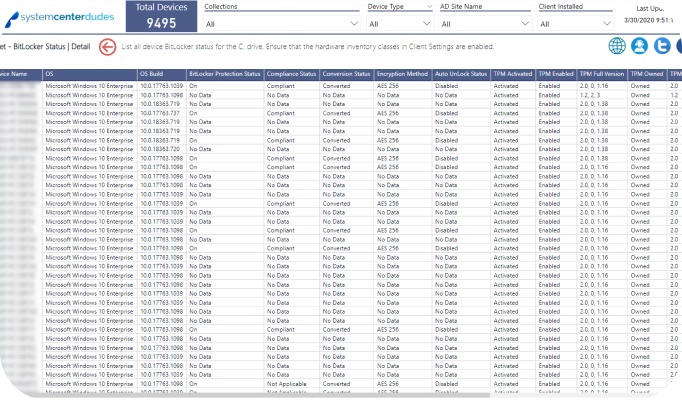Click the blue user profile icon
Viewport: 682px width, 400px height.
click(x=639, y=46)
